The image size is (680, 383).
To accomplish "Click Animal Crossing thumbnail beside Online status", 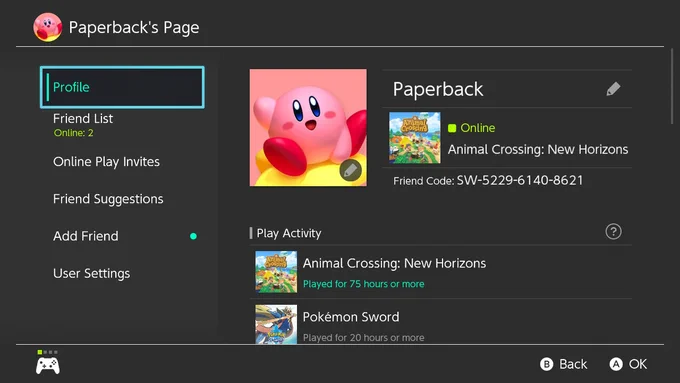I will coord(415,137).
